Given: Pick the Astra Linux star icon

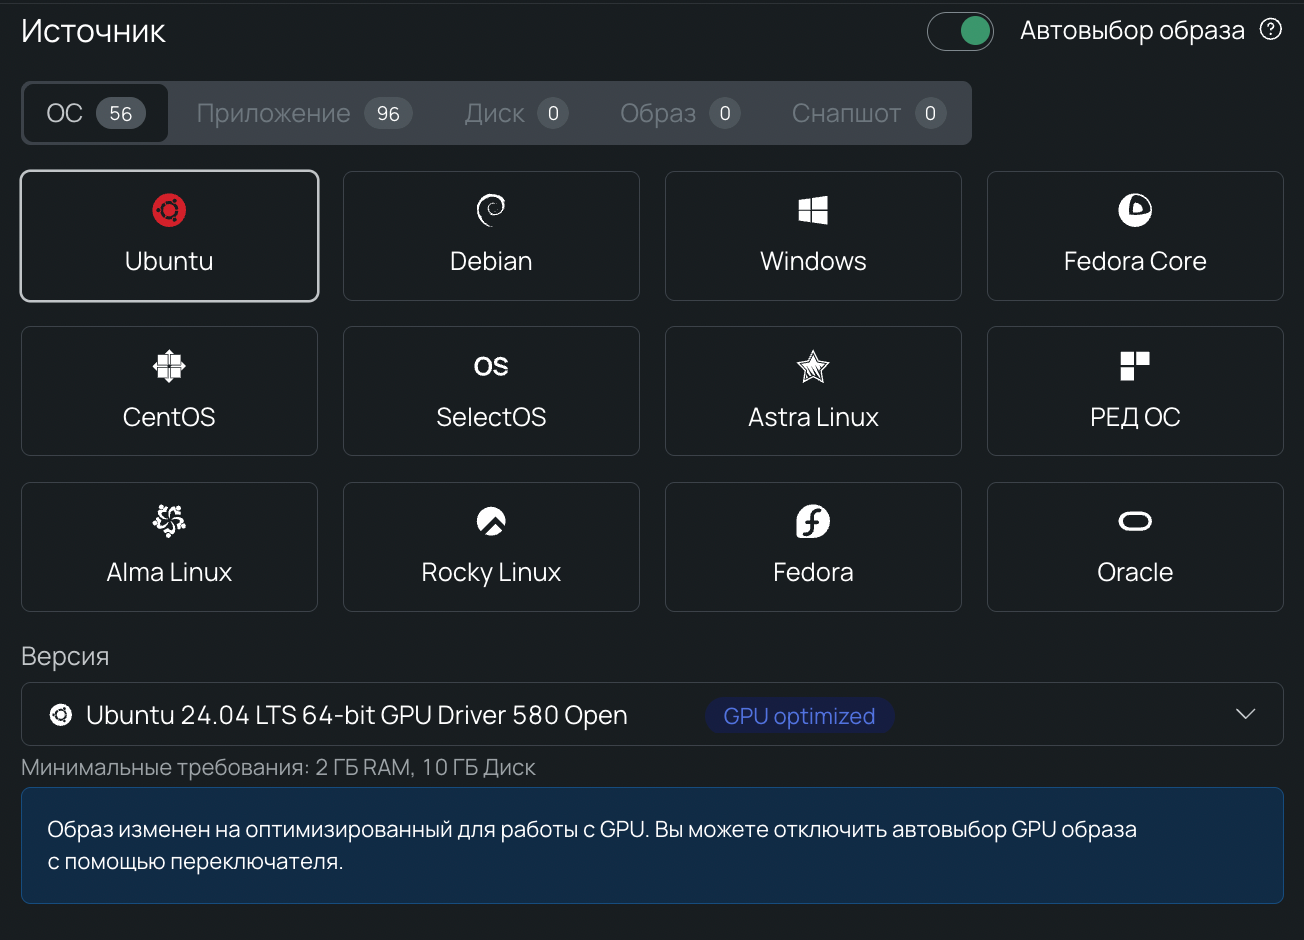Looking at the screenshot, I should 813,367.
